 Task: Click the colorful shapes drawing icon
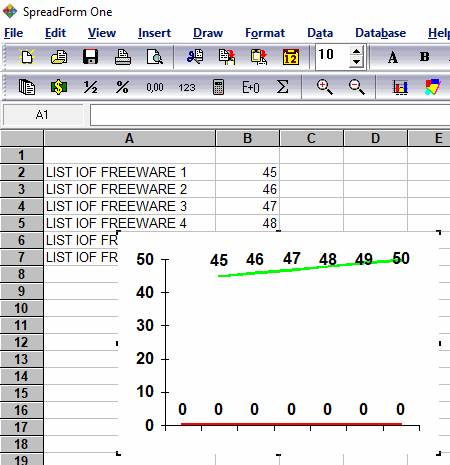coord(433,87)
